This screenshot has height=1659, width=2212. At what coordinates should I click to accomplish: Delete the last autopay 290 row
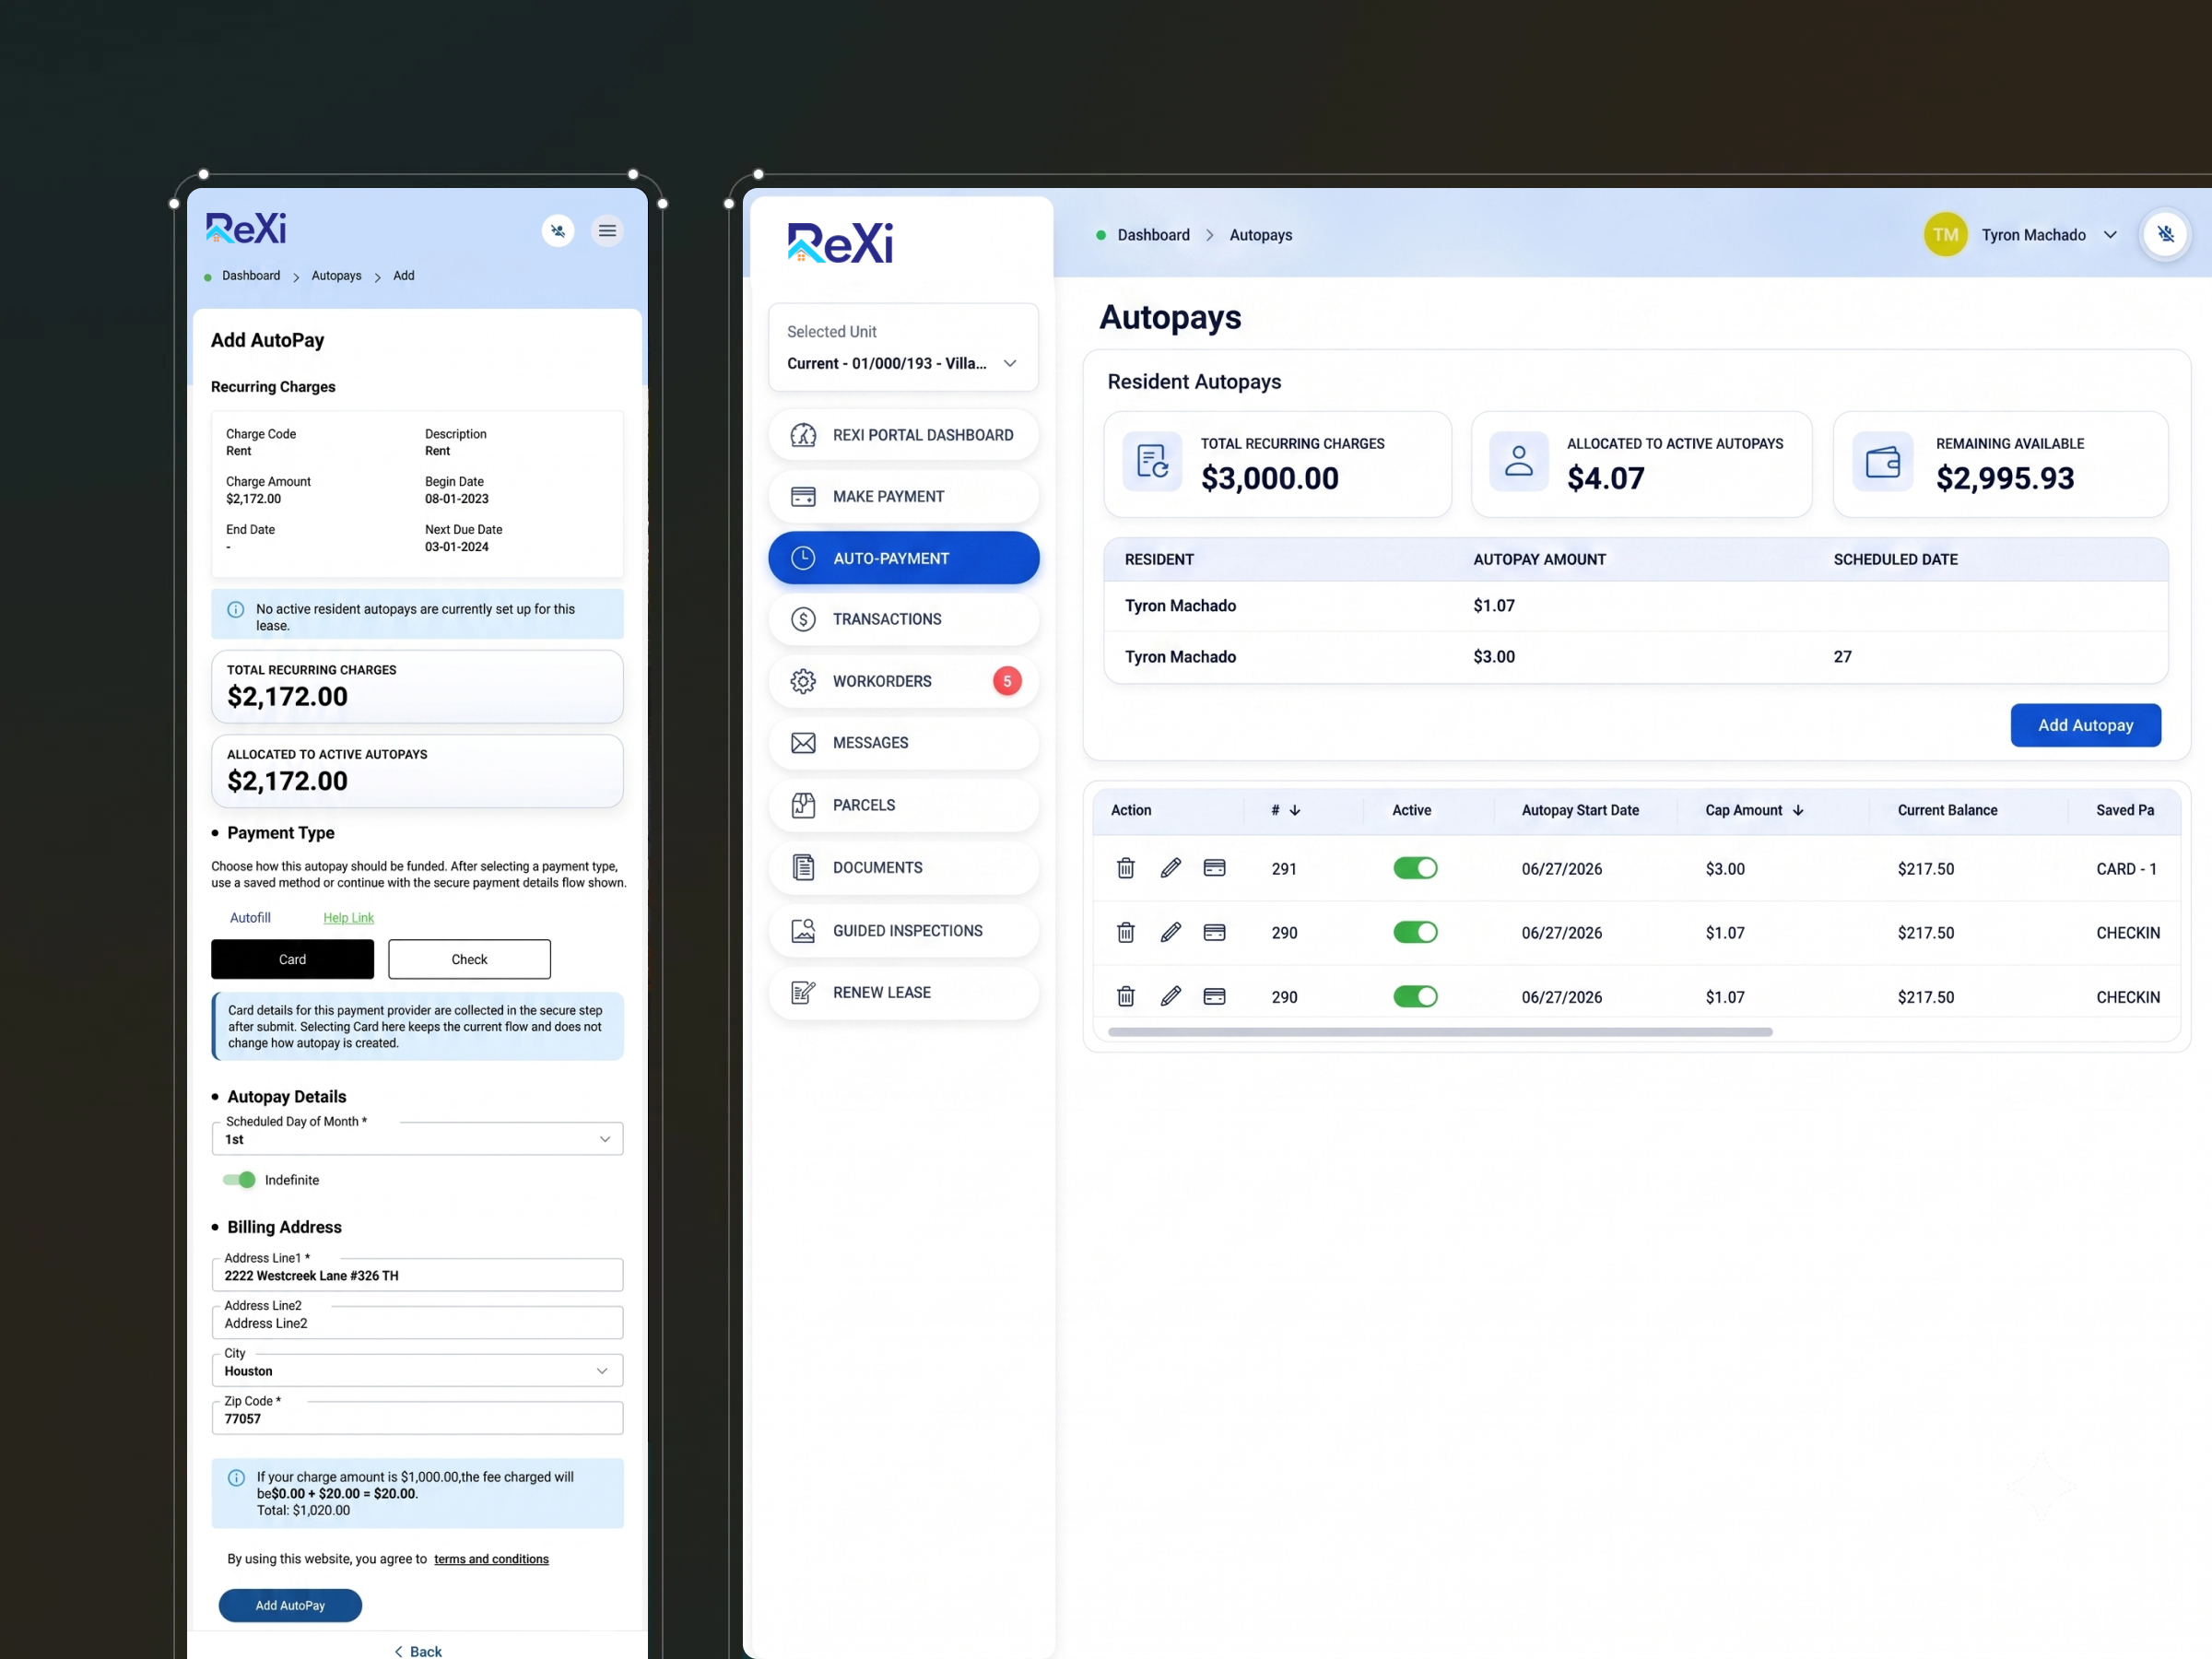click(1125, 996)
